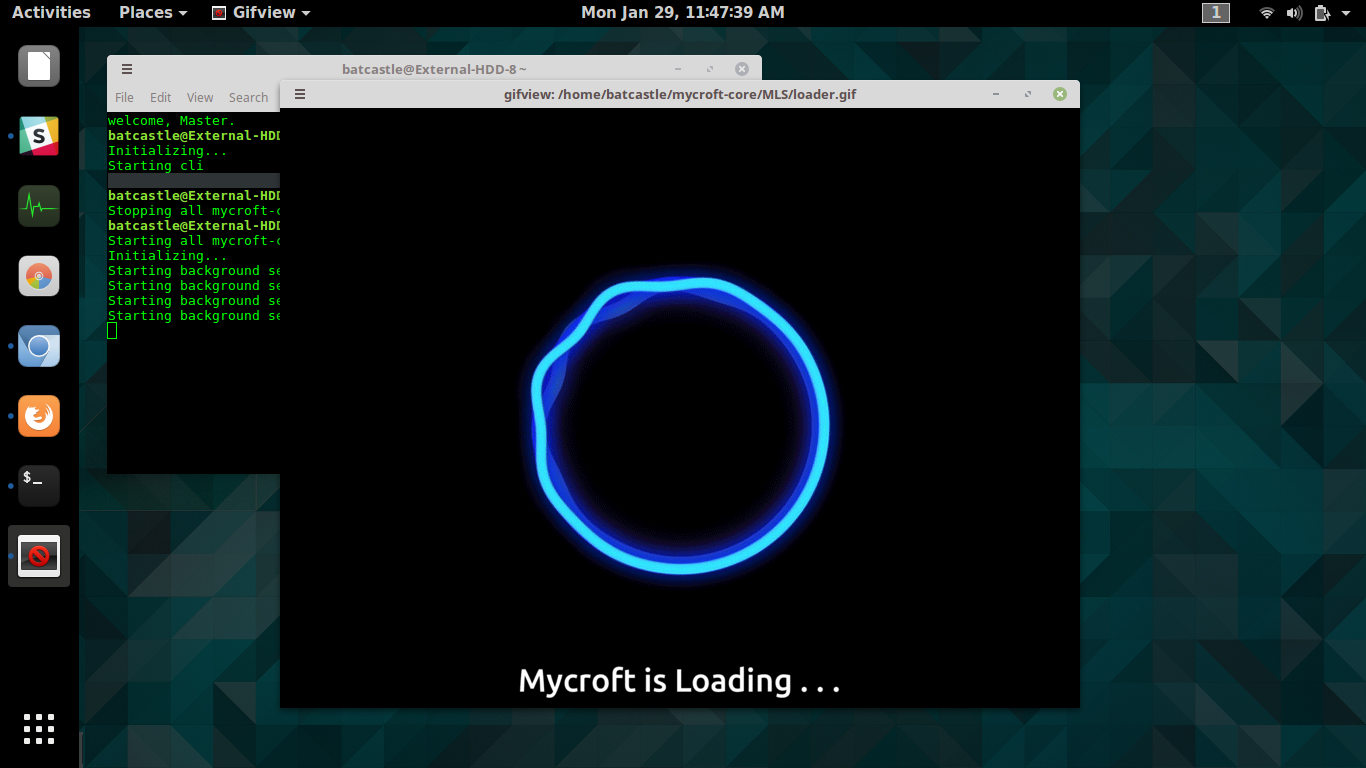Click 'Starting cli' line in terminal
This screenshot has width=1366, height=768.
[x=155, y=166]
